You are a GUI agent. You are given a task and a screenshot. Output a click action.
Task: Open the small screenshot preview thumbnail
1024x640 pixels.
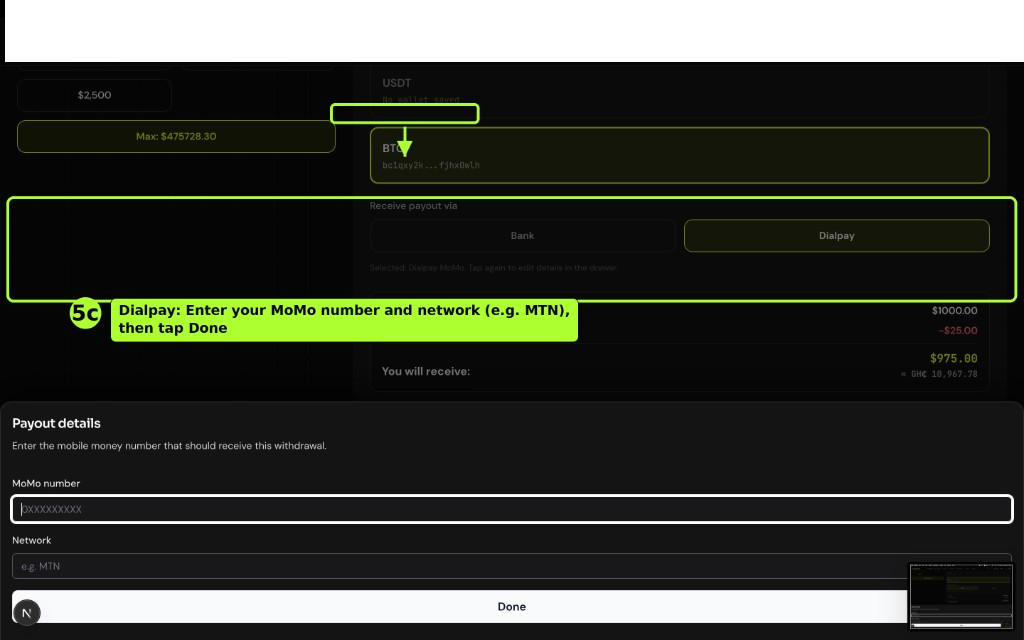tap(961, 596)
